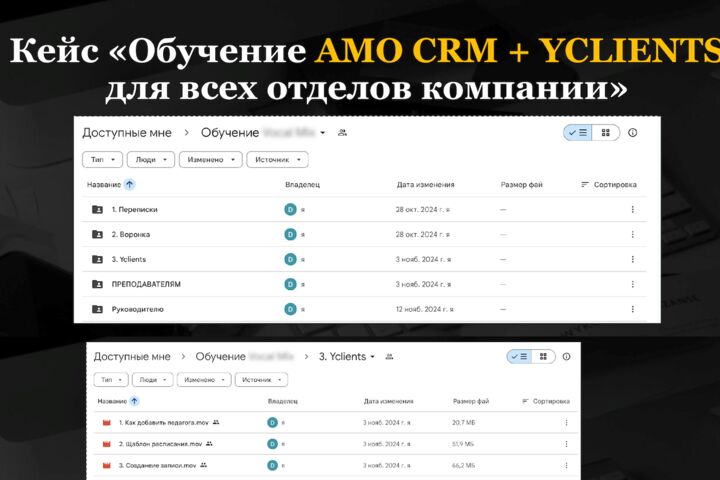The width and height of the screenshot is (720, 480).
Task: Open Изменено filter in top panel
Action: point(210,159)
